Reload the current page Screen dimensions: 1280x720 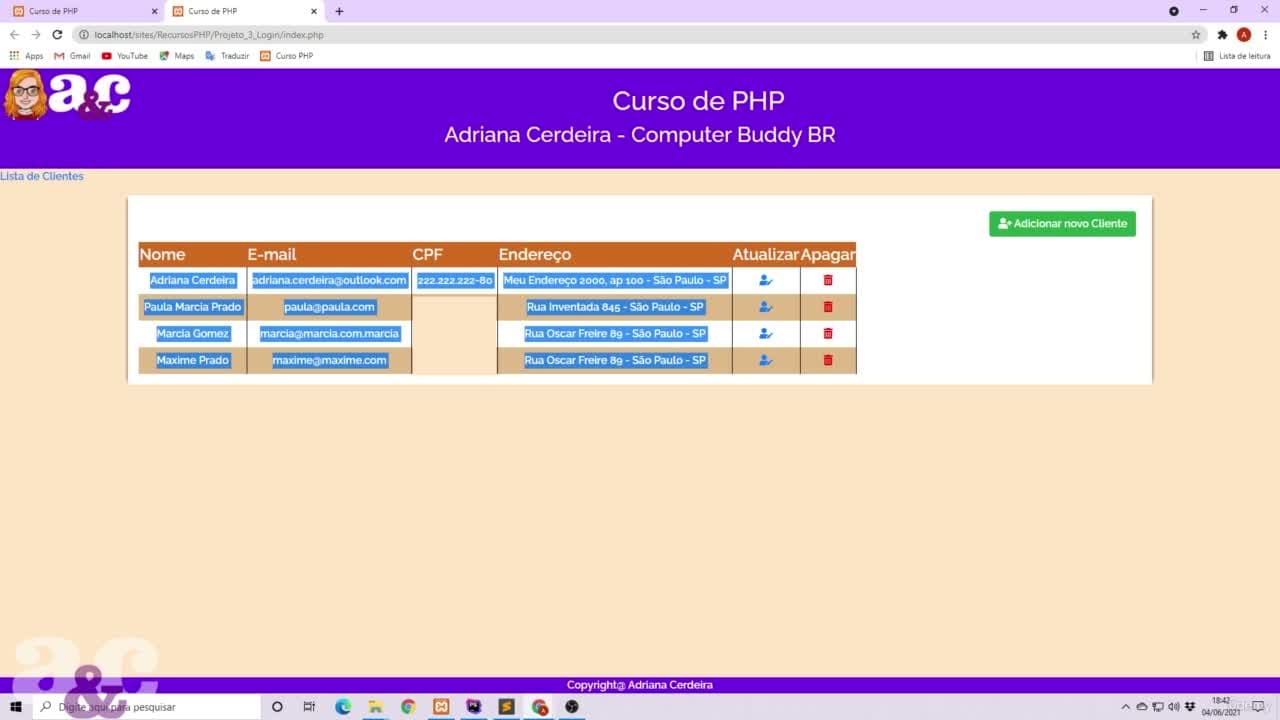tap(57, 34)
